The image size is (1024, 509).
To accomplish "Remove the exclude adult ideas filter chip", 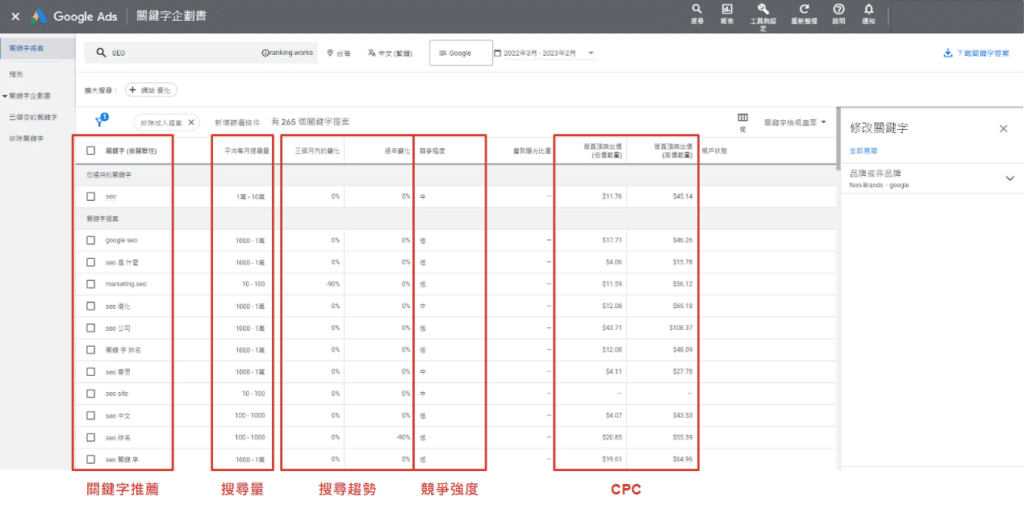I will coord(191,122).
